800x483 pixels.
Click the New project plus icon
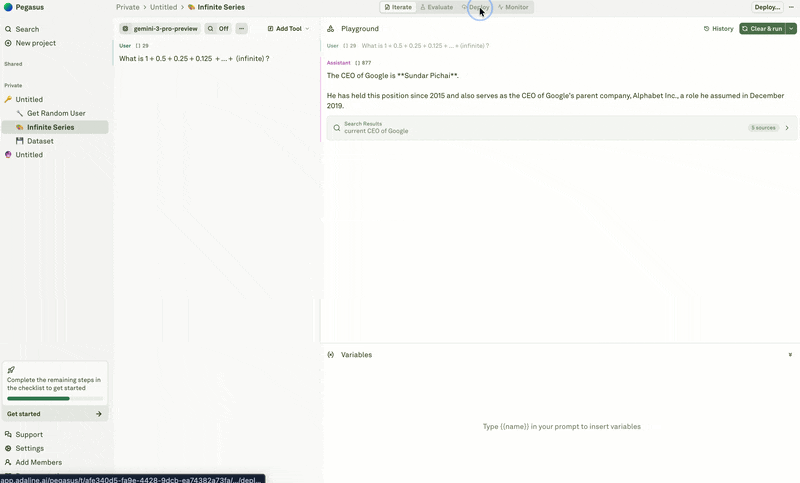click(x=8, y=43)
